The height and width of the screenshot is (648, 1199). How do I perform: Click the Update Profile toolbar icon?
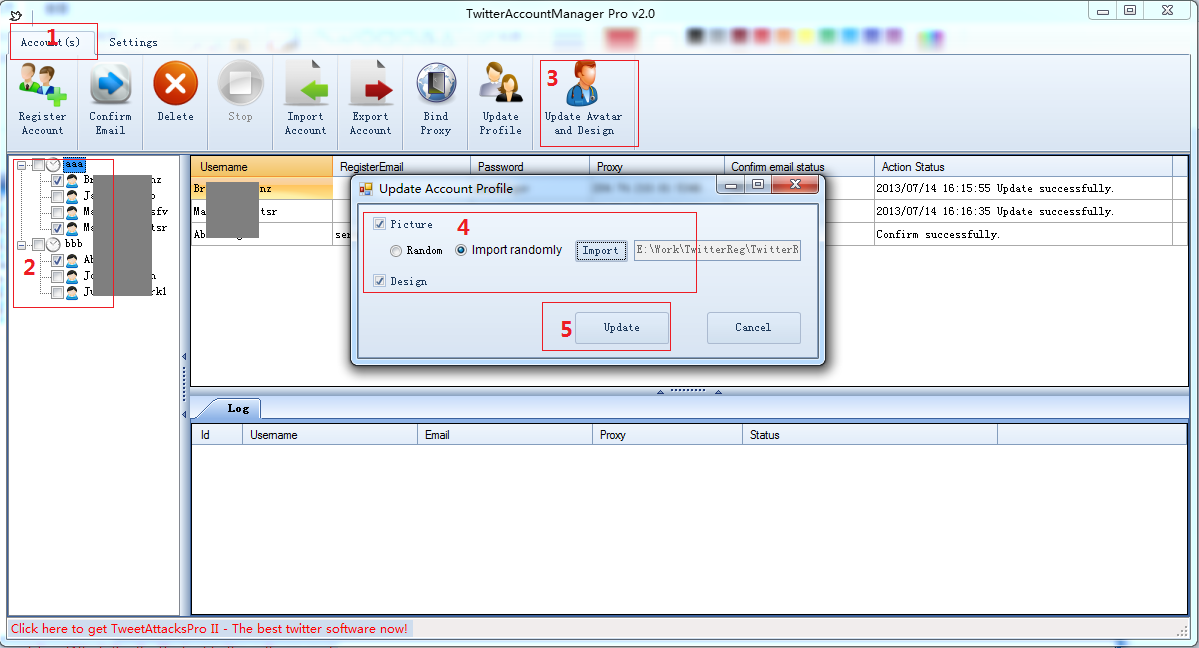click(501, 83)
